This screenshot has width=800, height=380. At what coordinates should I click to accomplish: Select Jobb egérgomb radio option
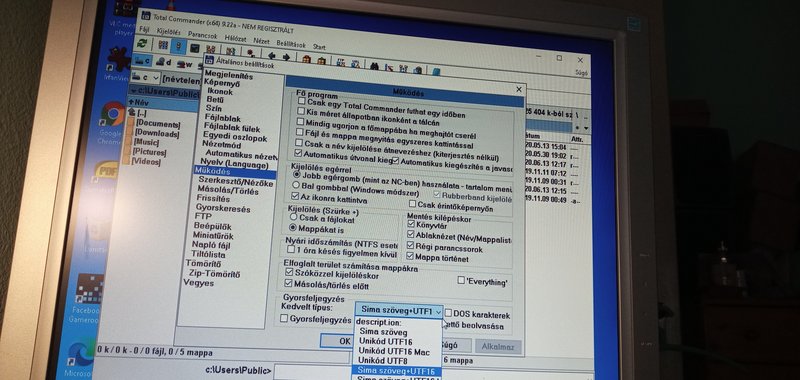click(296, 175)
